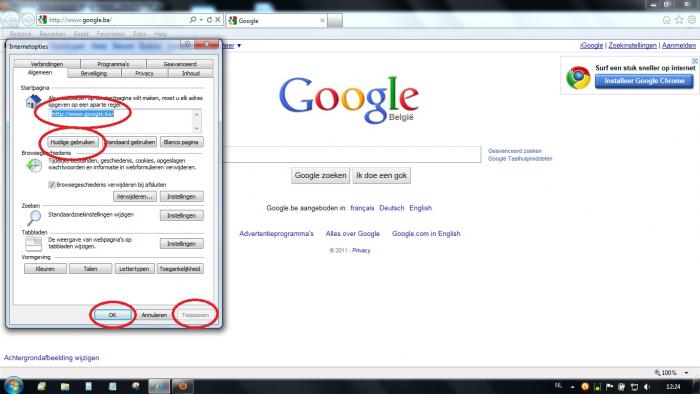Open Windows Start orb
Image resolution: width=700 pixels, height=394 pixels.
click(x=13, y=386)
